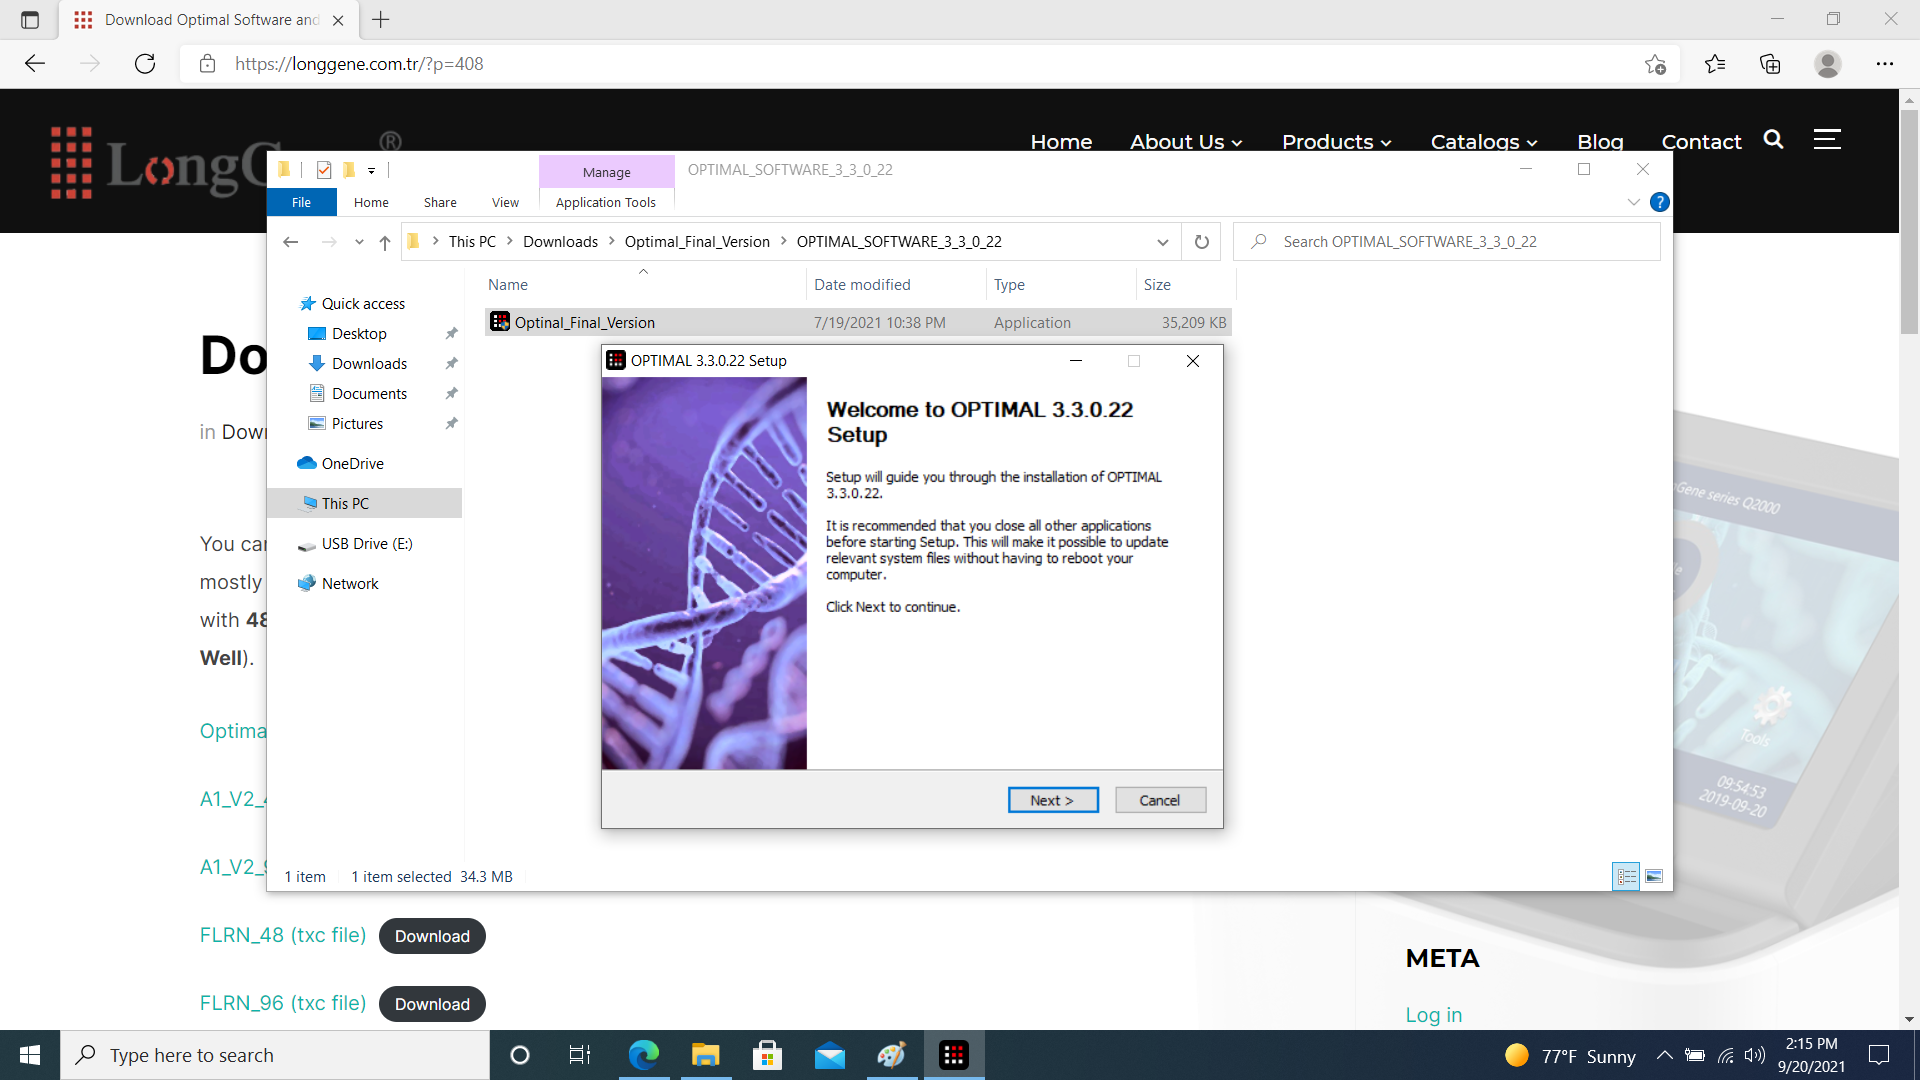Open the Properties icon in quick access toolbar
Screen dimensions: 1920x1080
324,170
